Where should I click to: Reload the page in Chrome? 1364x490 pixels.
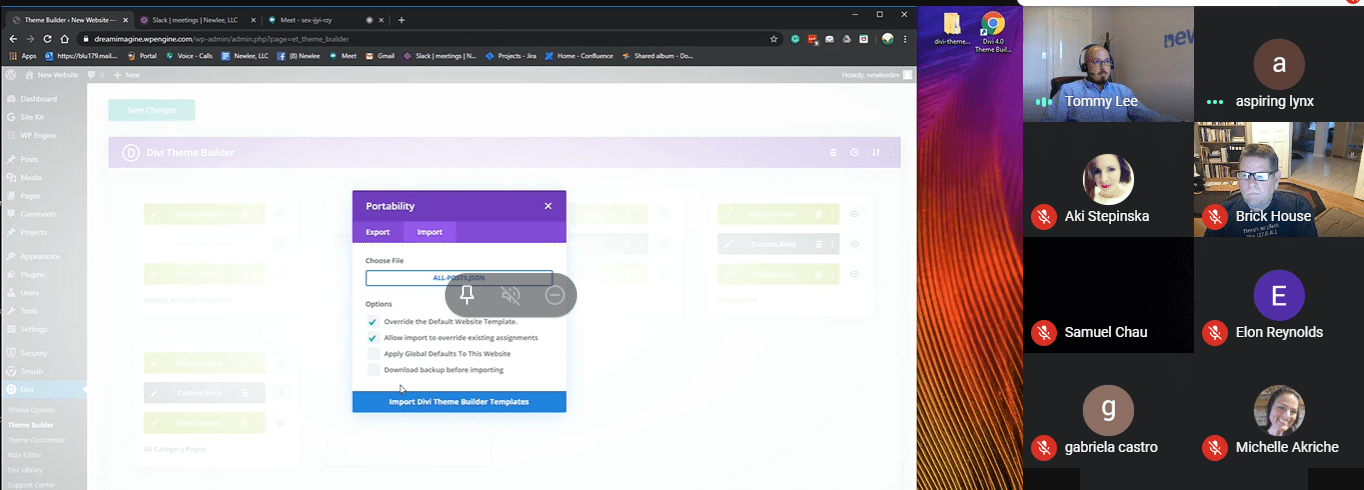tap(46, 39)
